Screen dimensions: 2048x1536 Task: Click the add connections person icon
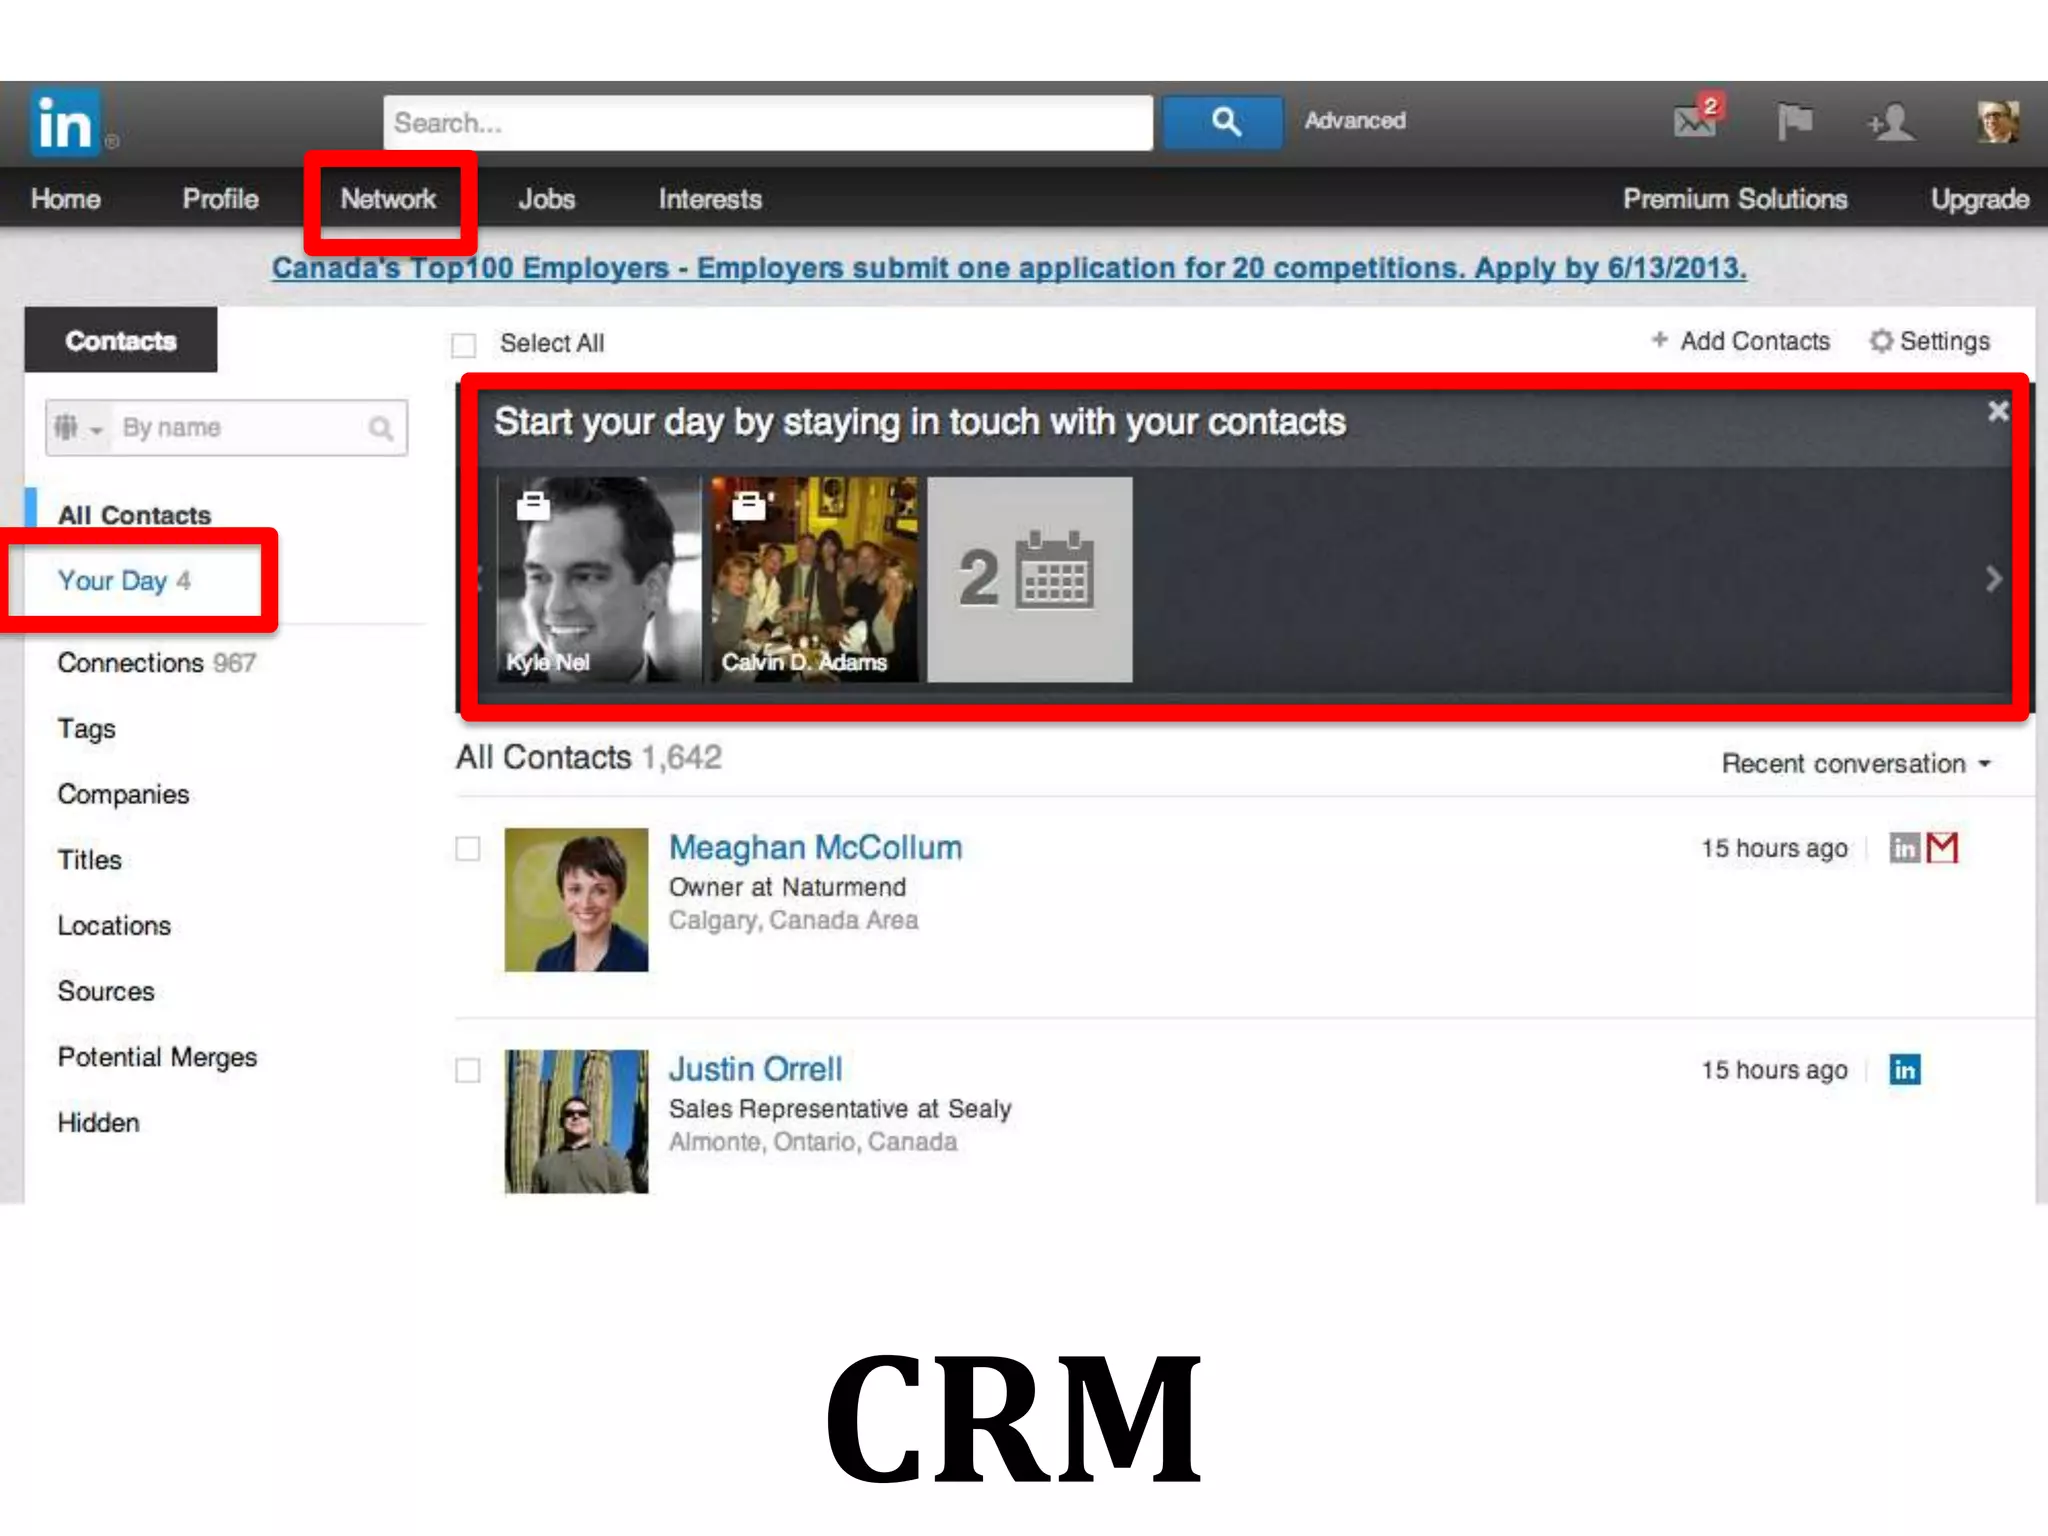1890,122
